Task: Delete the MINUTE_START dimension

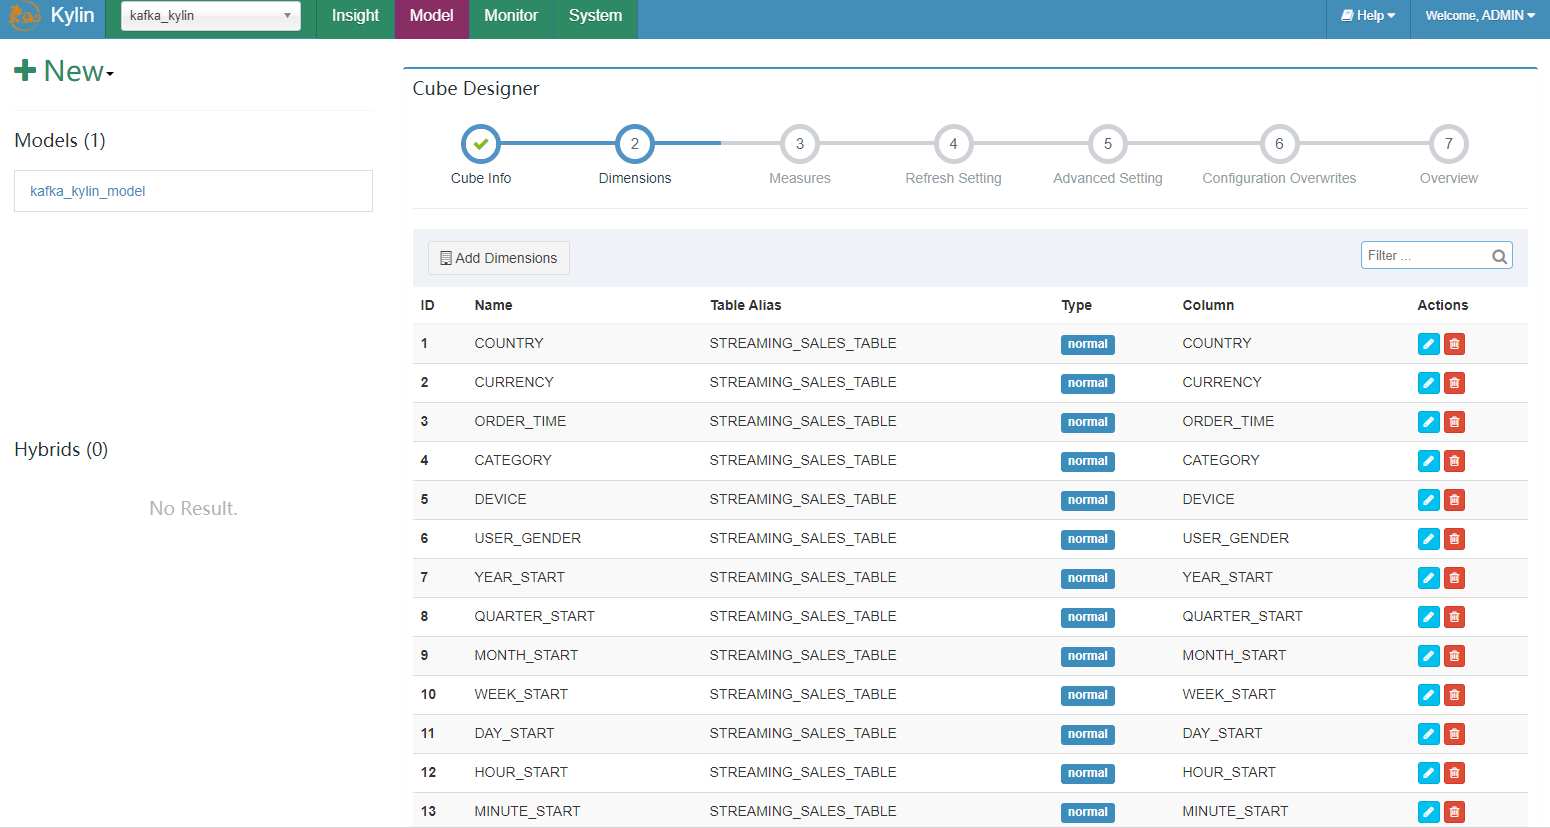Action: coord(1454,812)
